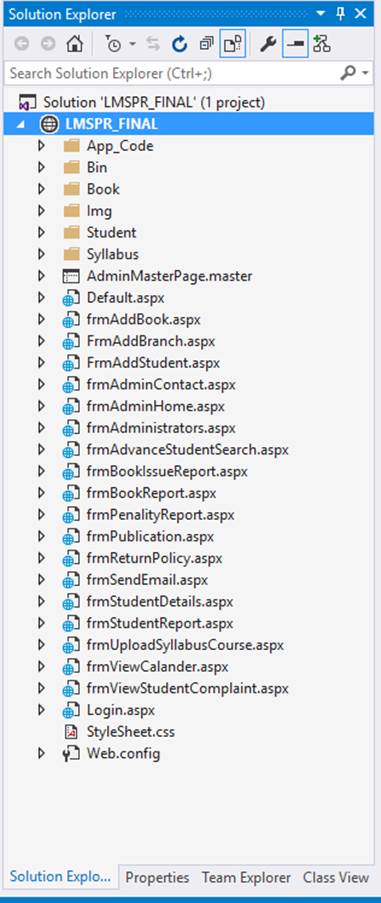This screenshot has height=903, width=381.
Task: Click the Syllabus folder icon
Action: click(71, 254)
